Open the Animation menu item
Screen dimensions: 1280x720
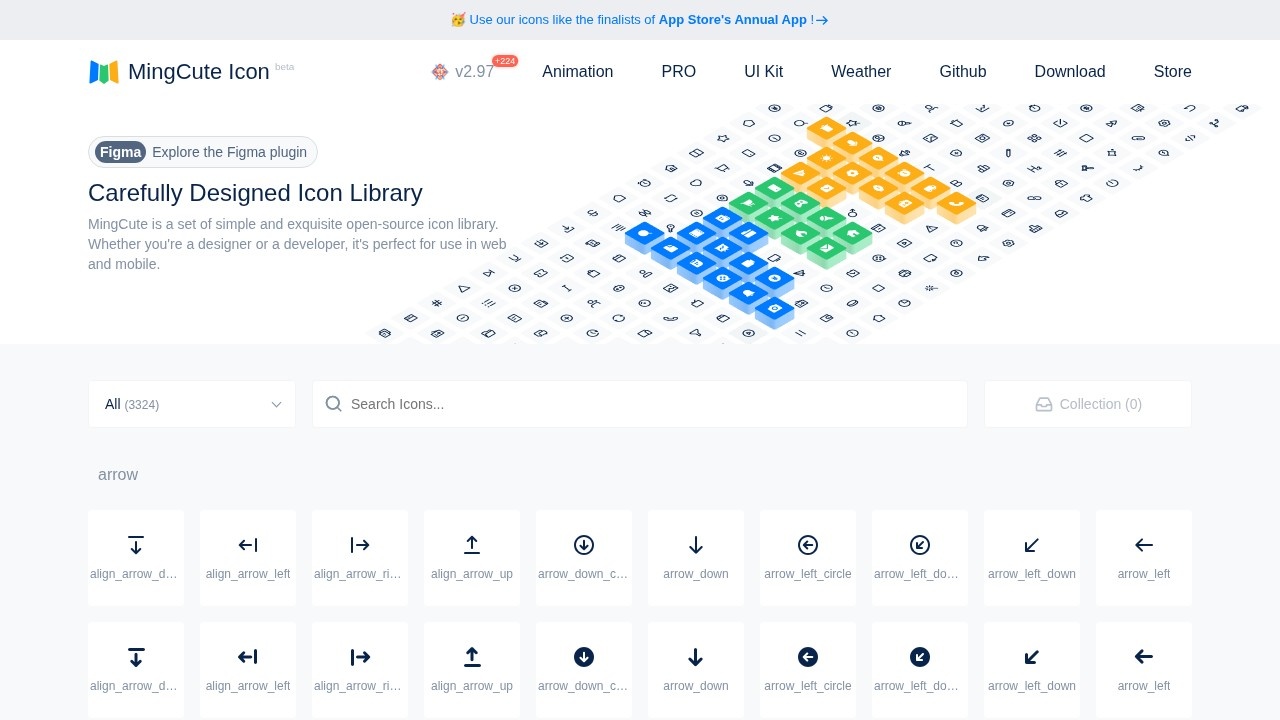577,72
